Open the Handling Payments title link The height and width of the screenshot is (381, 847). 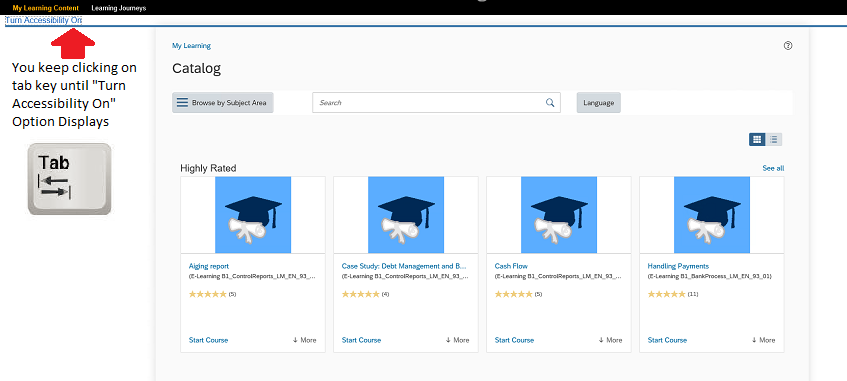pos(678,266)
